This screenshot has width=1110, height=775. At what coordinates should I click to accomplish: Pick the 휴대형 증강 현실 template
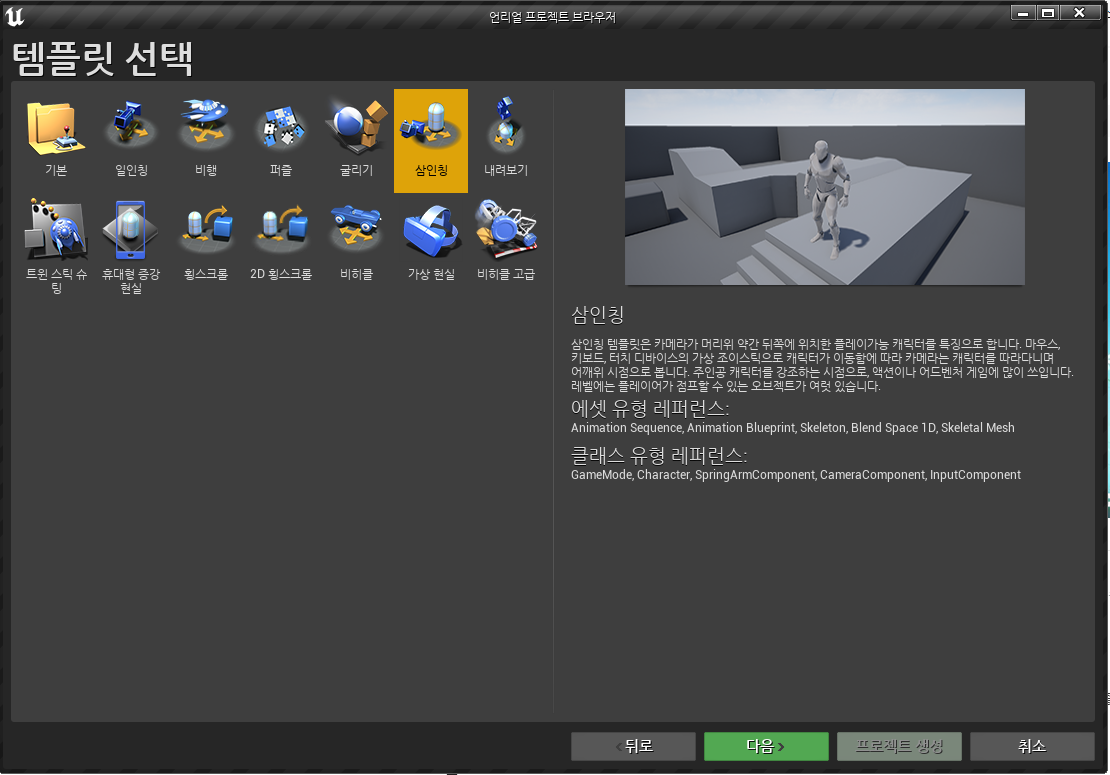click(x=131, y=246)
